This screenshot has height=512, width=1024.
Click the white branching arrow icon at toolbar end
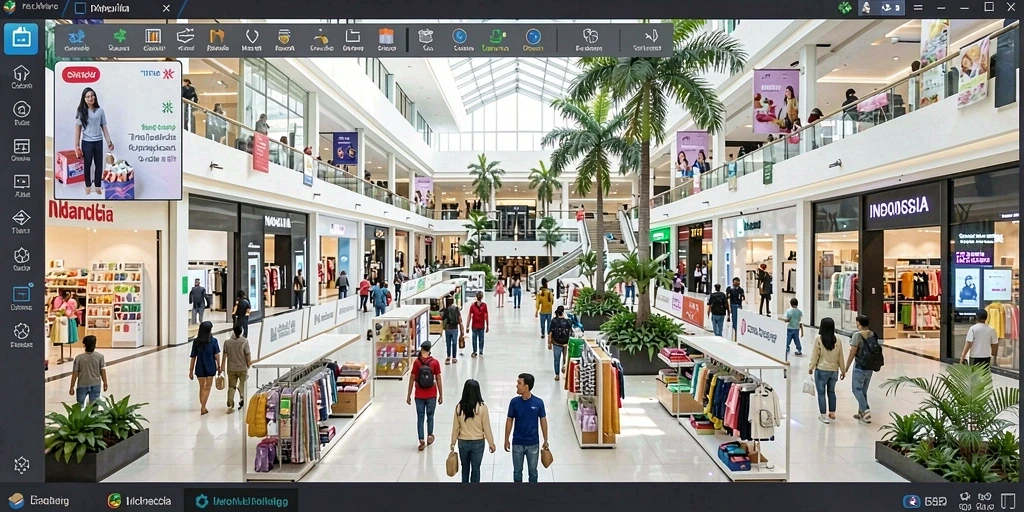[x=650, y=36]
